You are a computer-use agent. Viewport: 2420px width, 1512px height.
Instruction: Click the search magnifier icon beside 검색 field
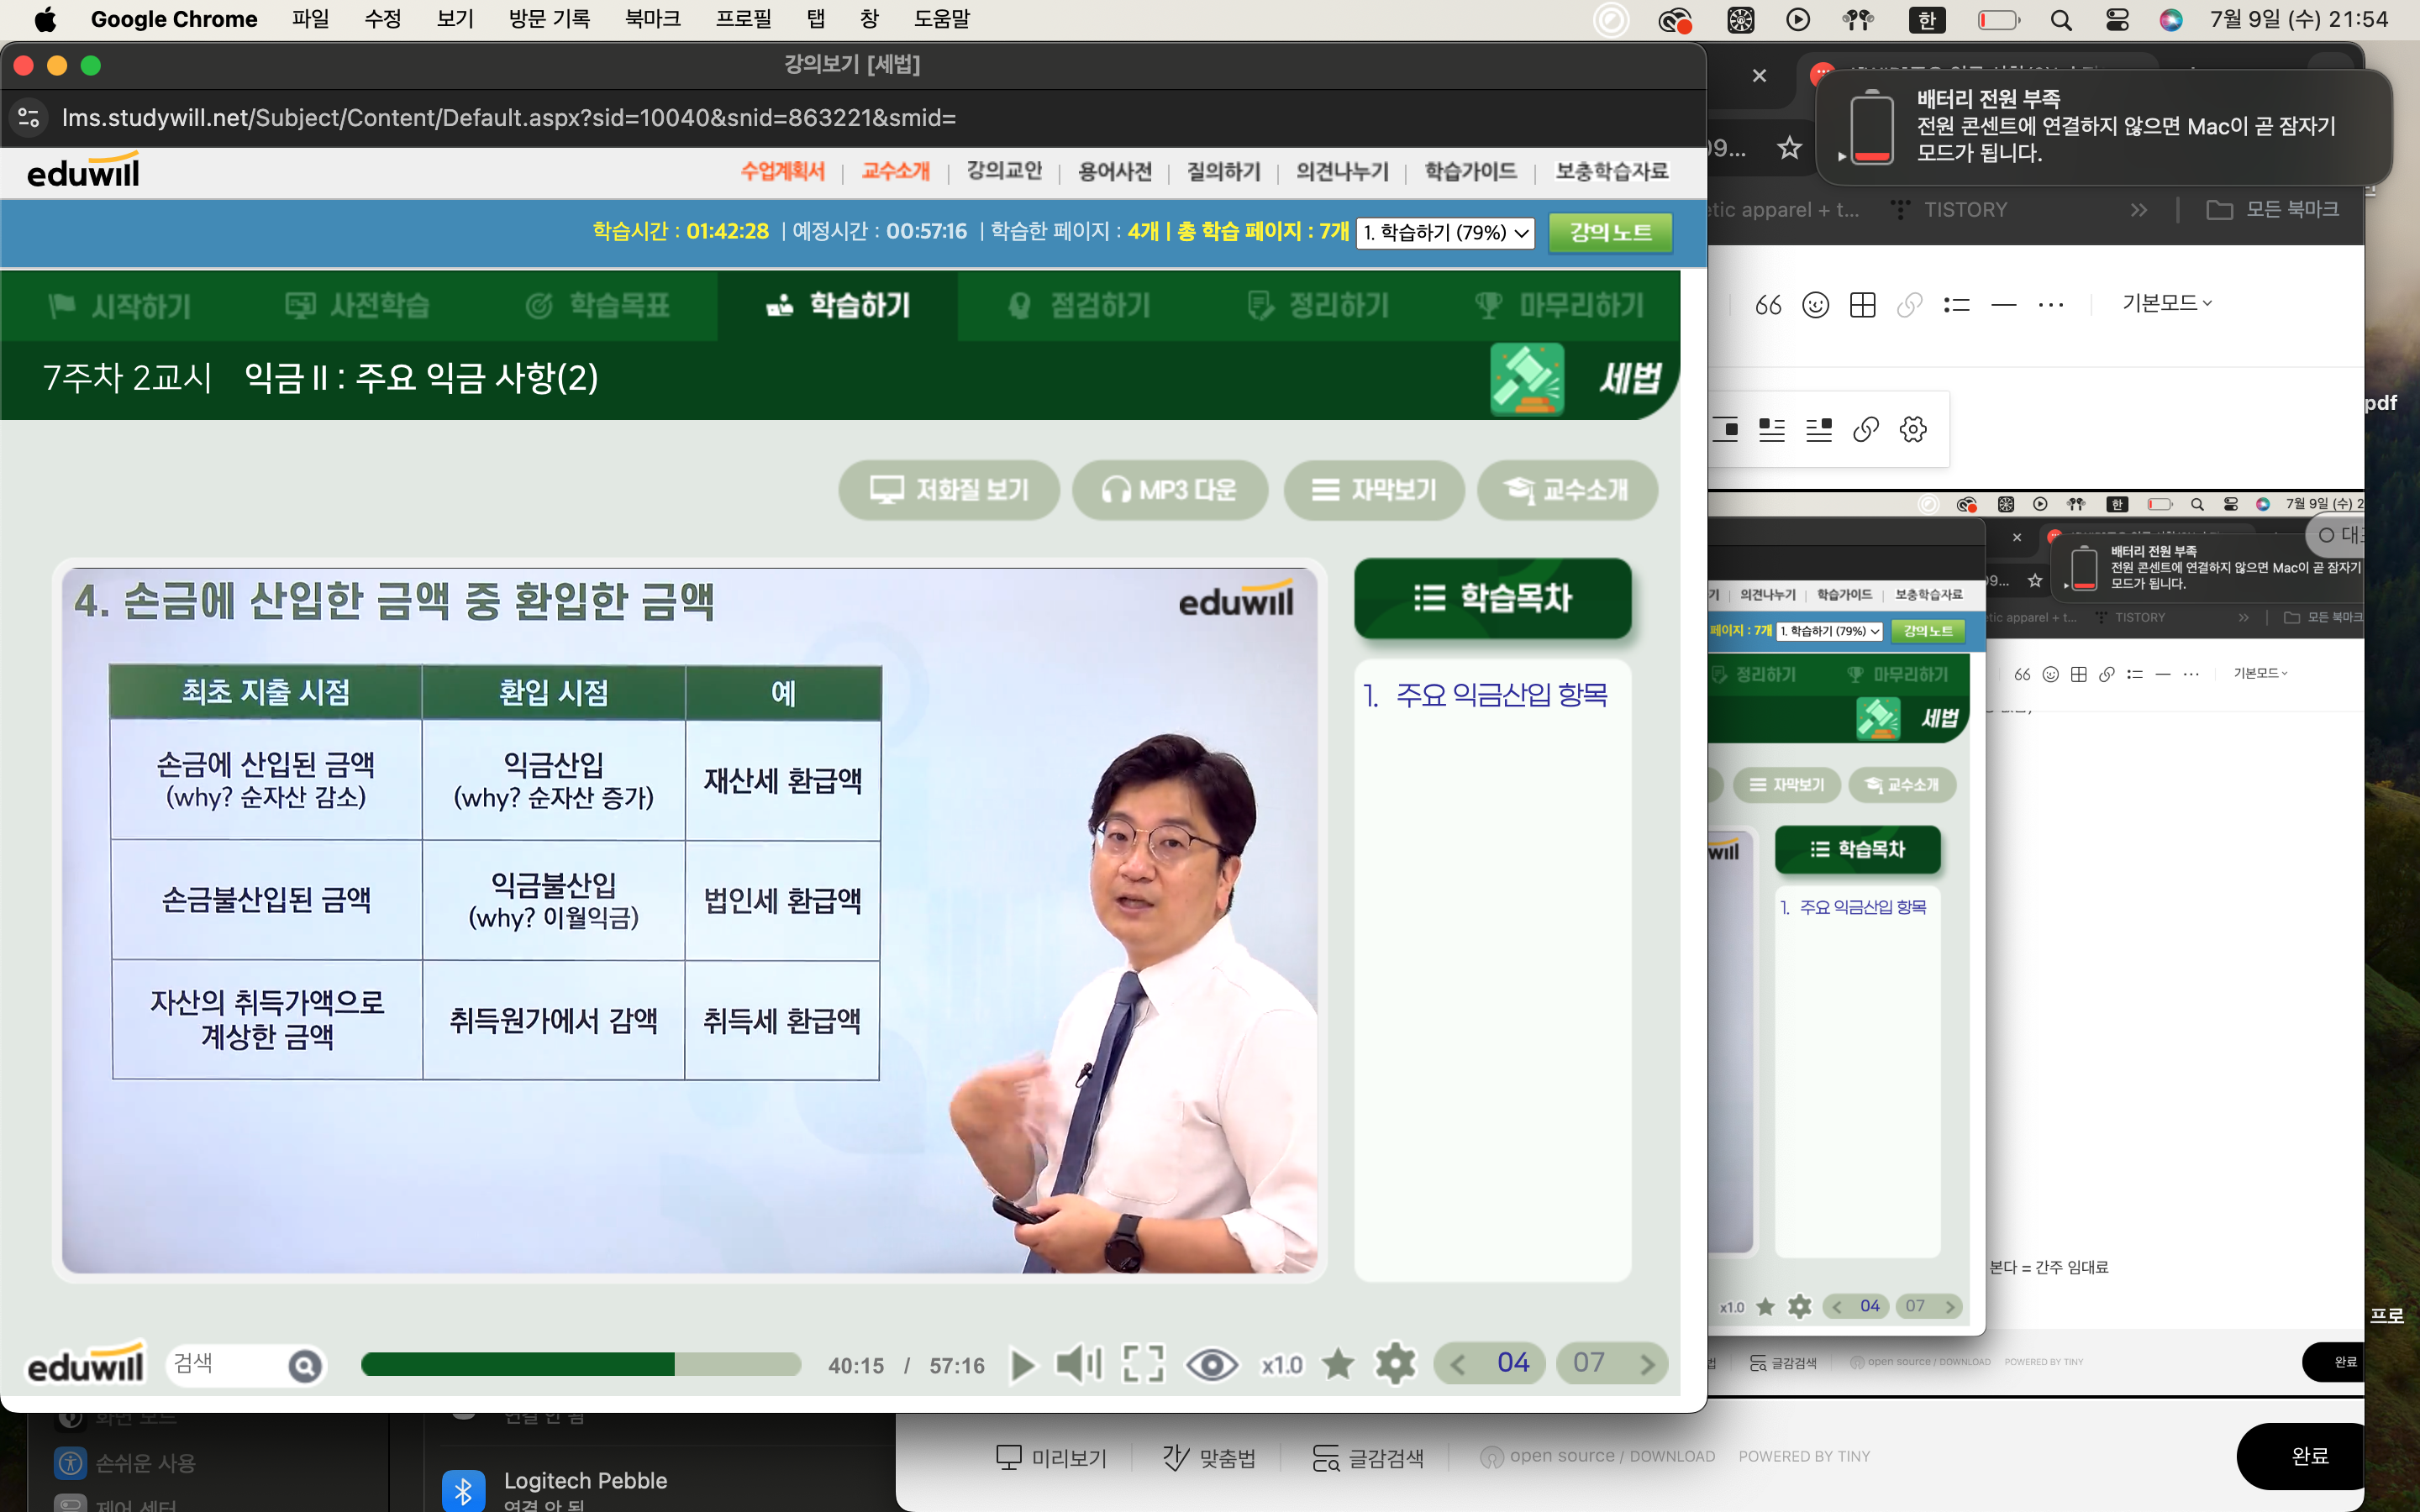(305, 1366)
